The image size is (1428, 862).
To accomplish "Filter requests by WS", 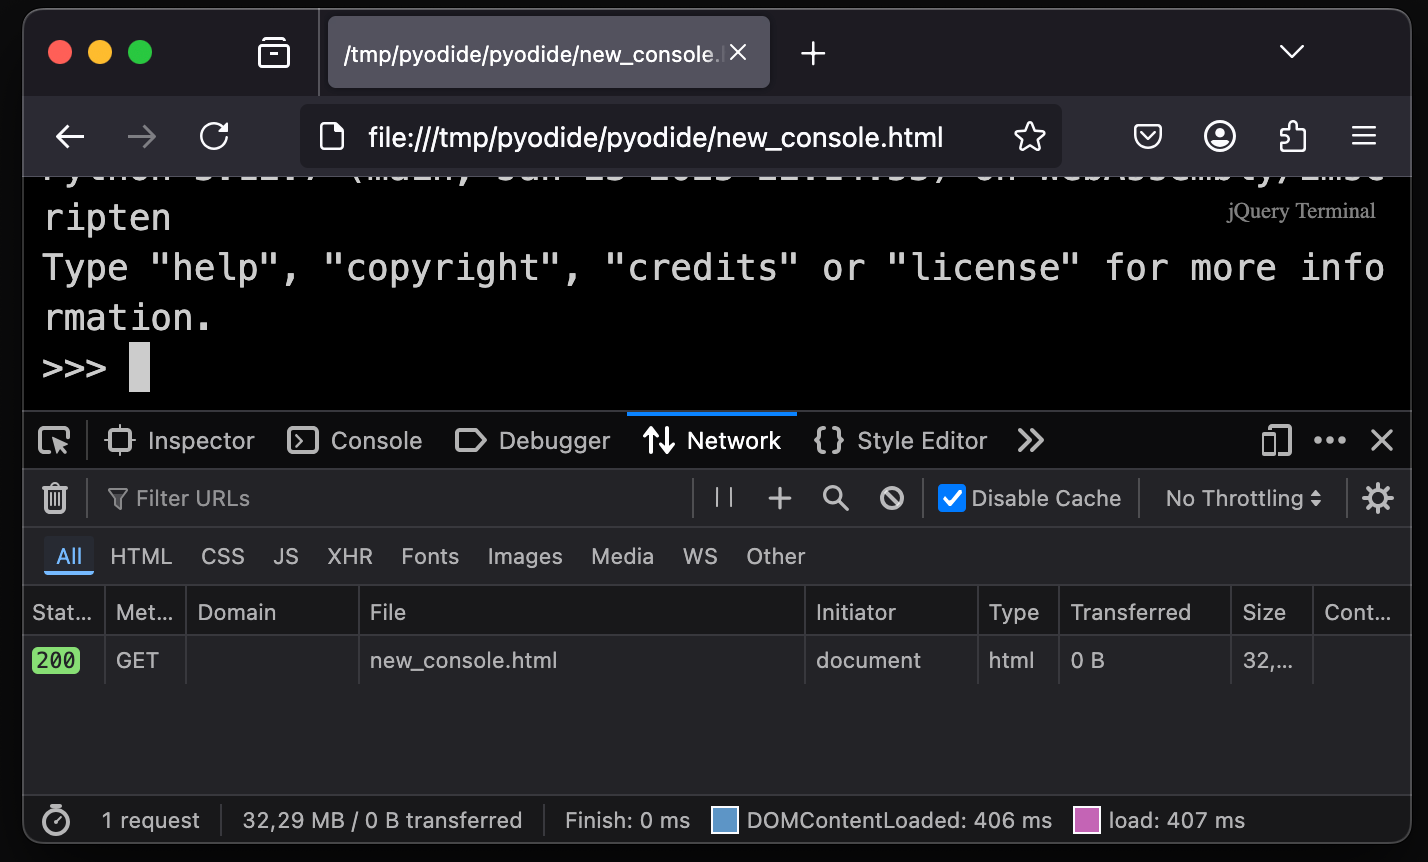I will 700,556.
